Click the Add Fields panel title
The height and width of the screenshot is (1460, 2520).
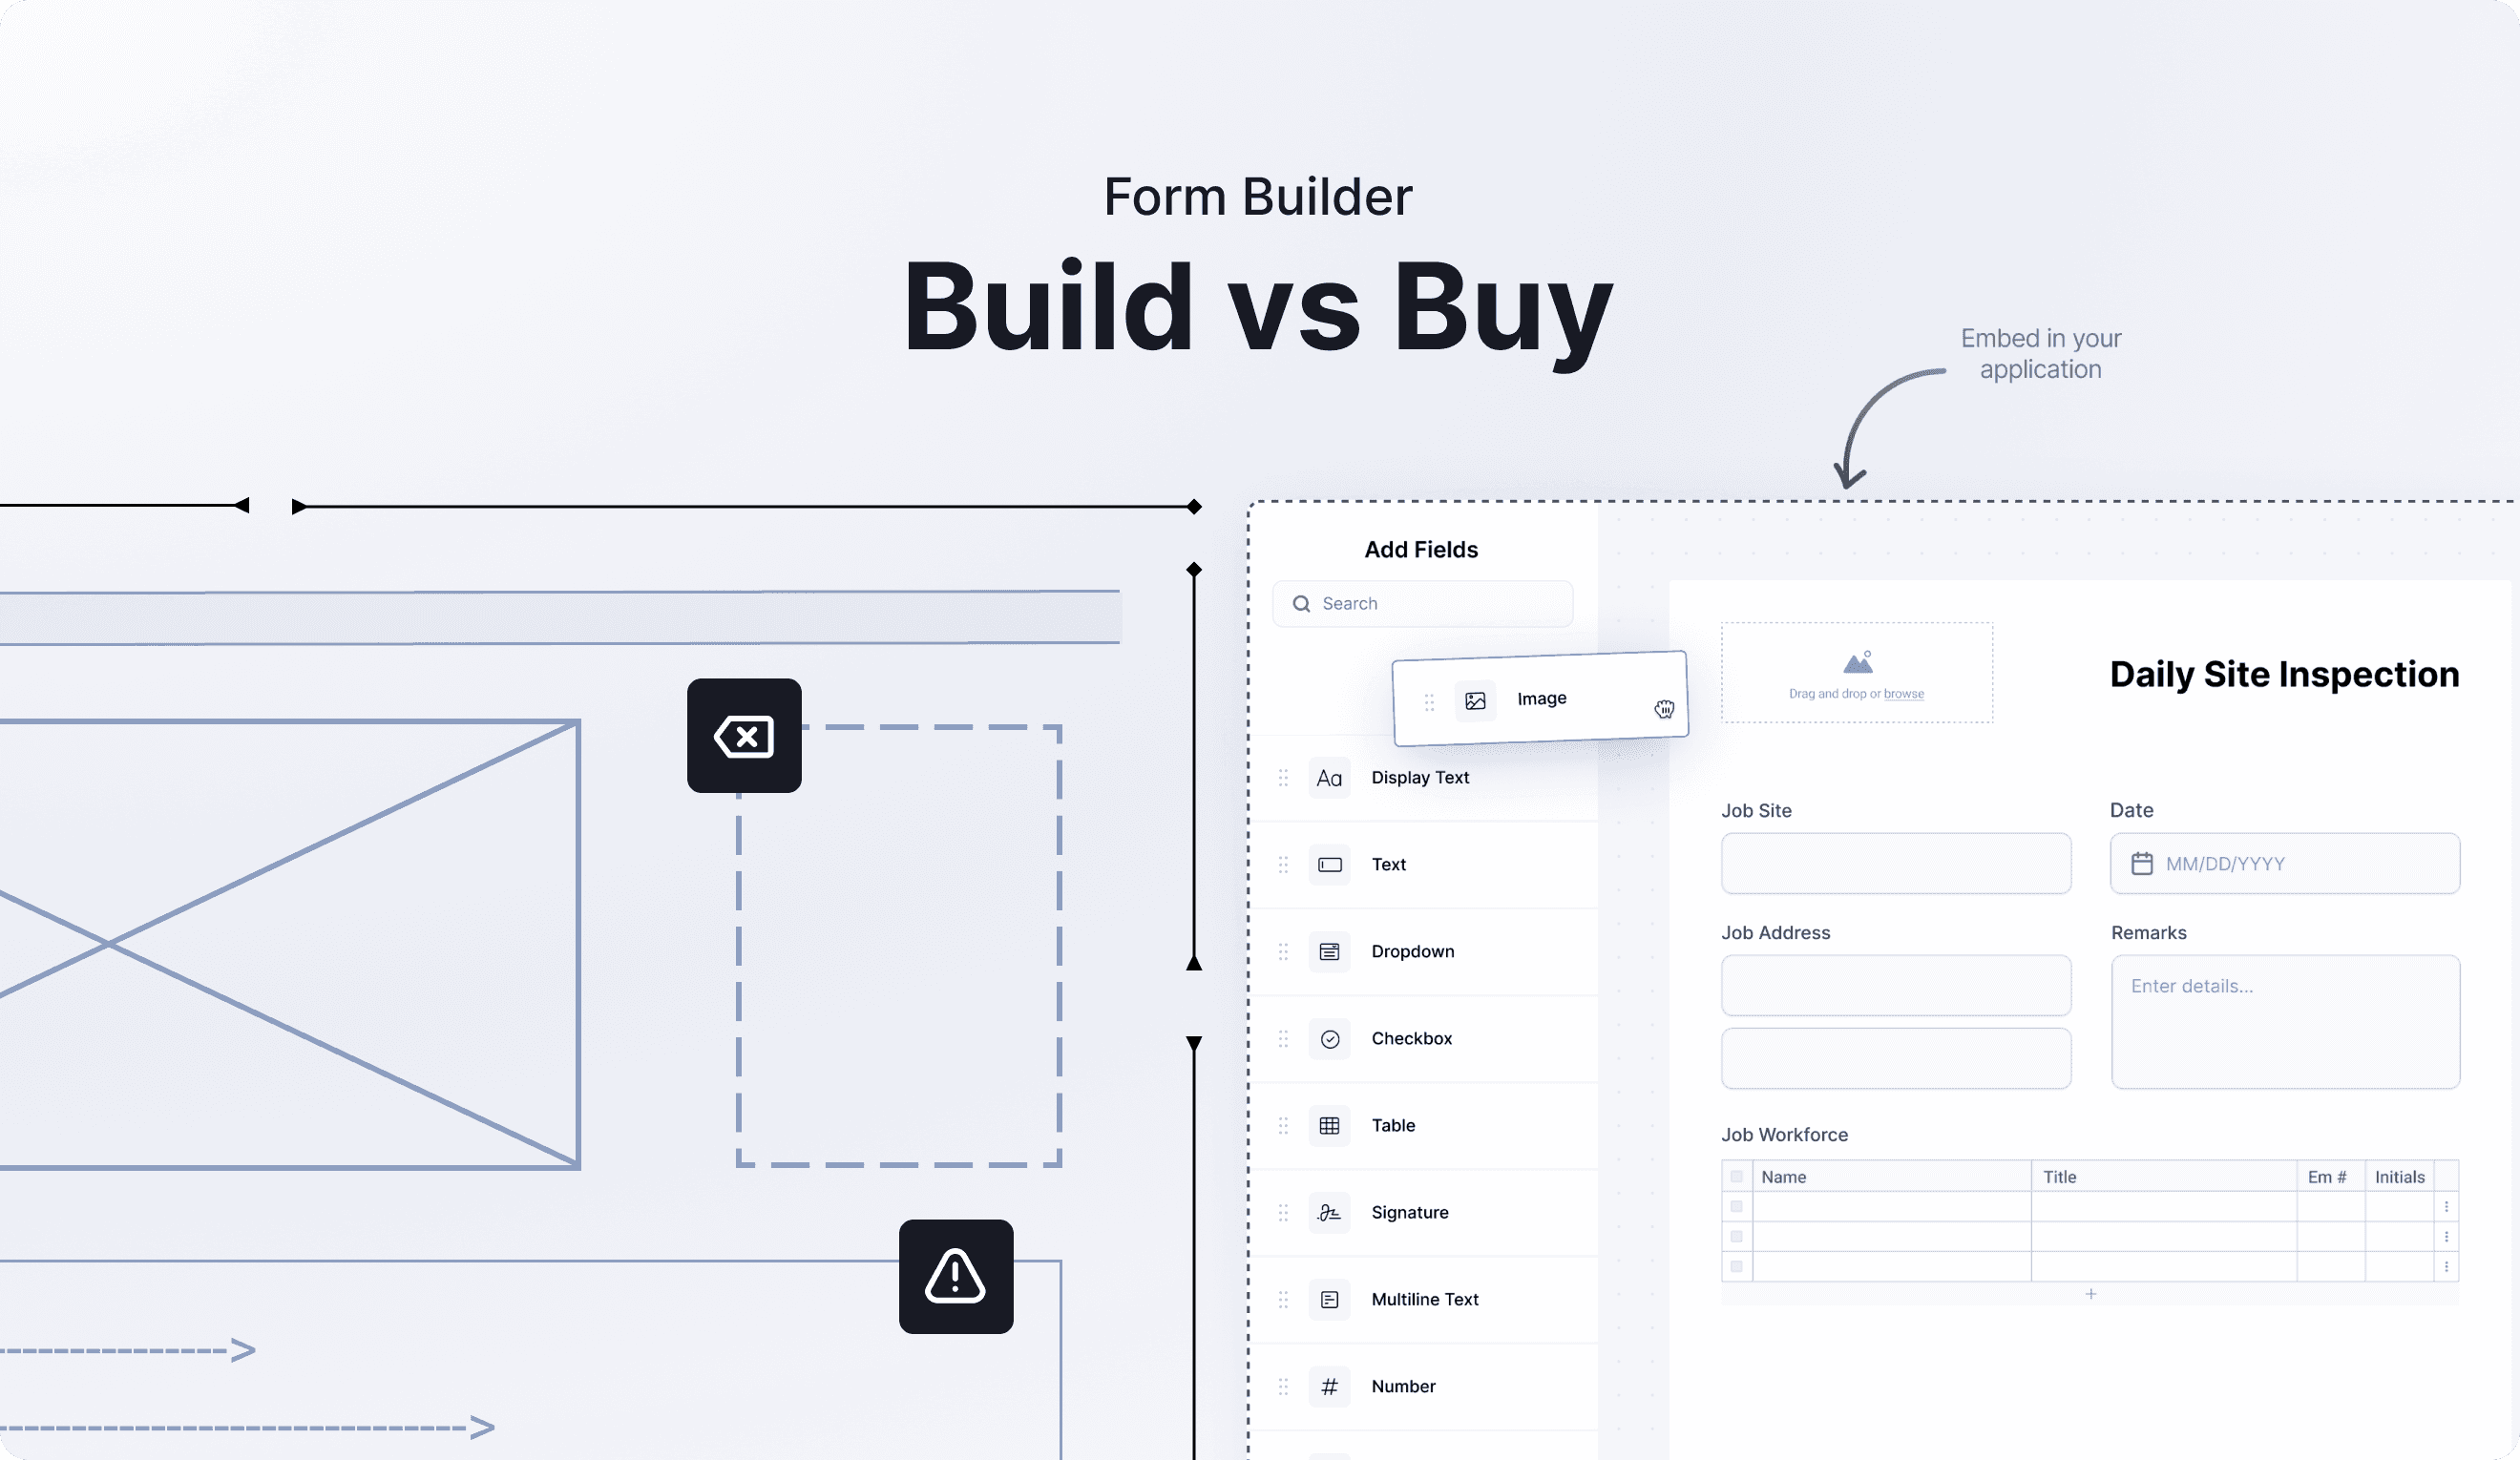pos(1420,548)
